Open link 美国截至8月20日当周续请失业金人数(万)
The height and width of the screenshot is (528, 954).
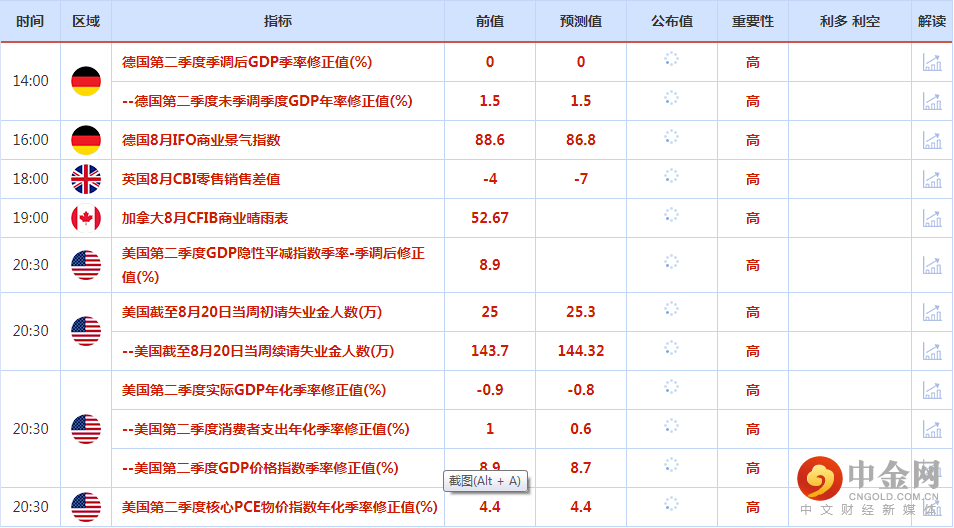tap(258, 351)
